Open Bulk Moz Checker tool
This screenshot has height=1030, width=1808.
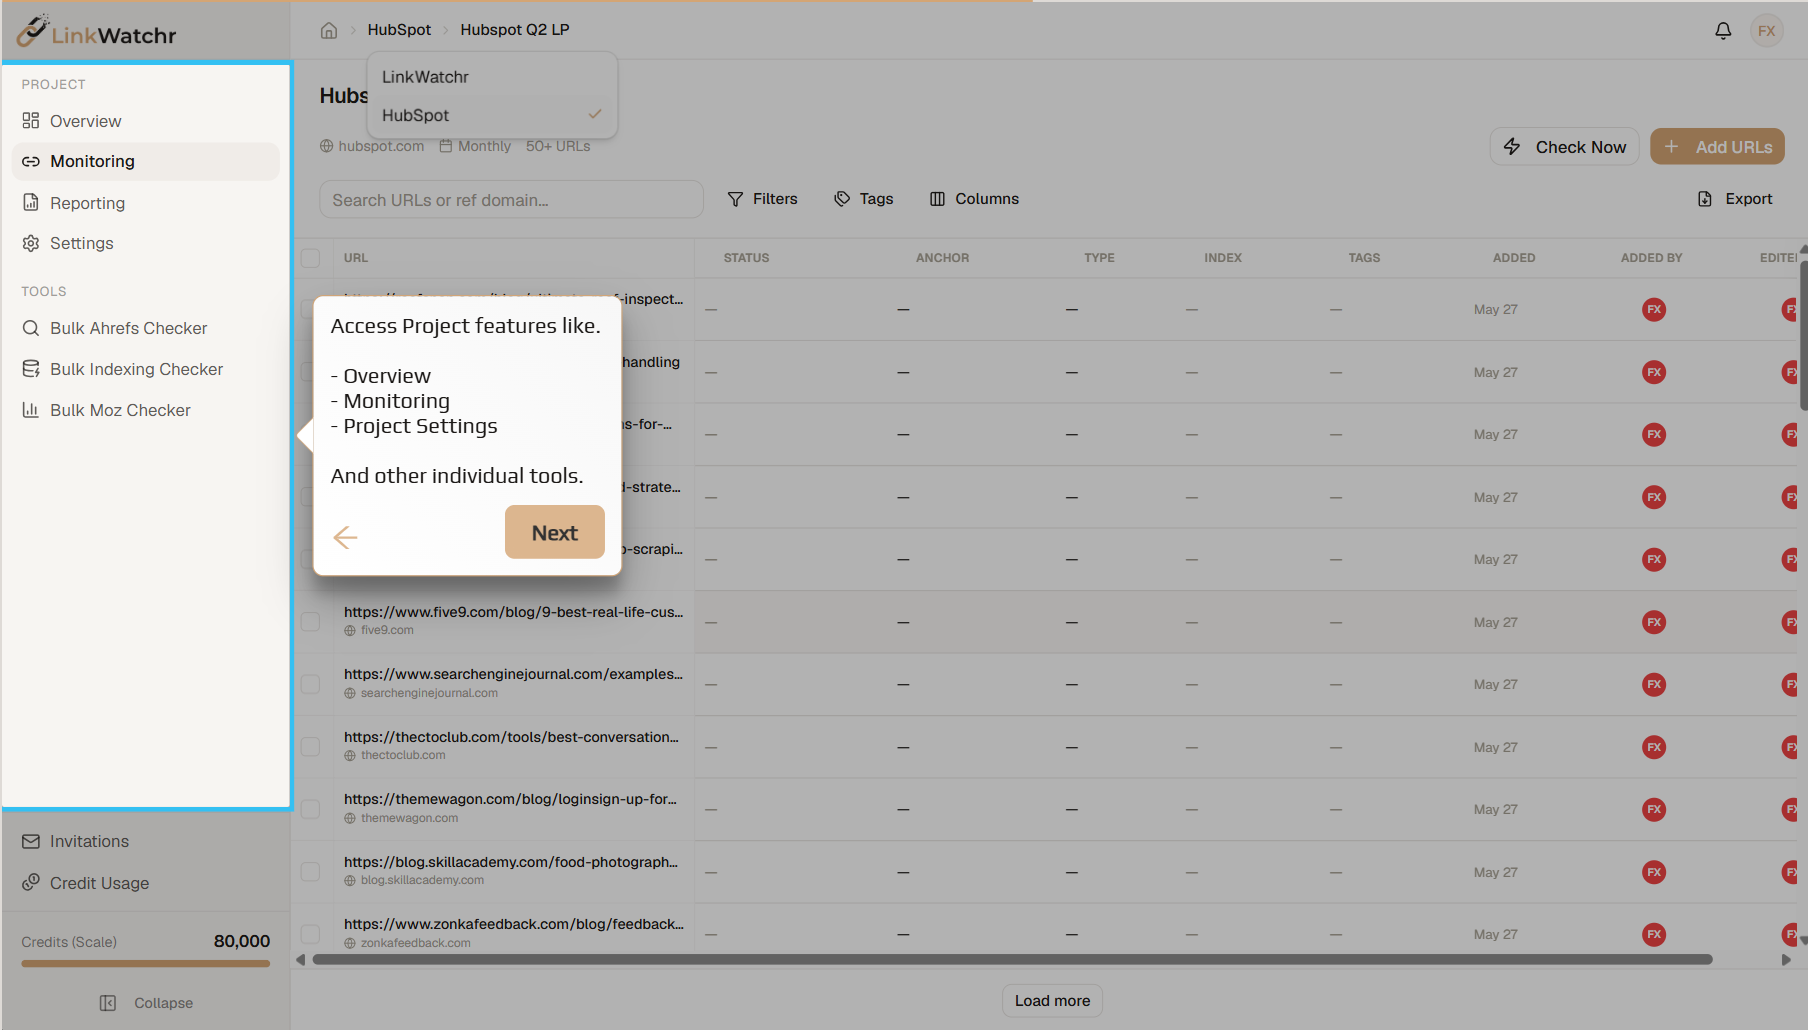[146, 410]
